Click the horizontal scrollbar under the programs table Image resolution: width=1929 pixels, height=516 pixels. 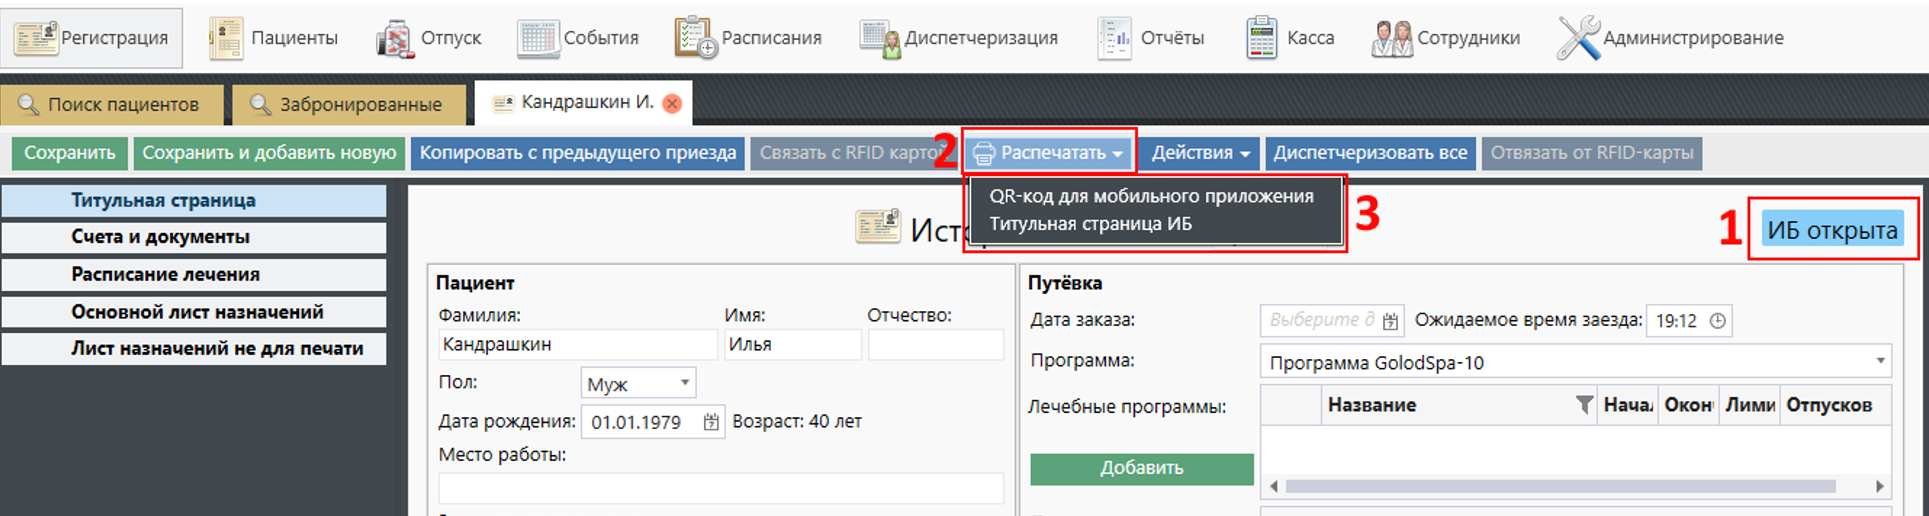point(1560,486)
